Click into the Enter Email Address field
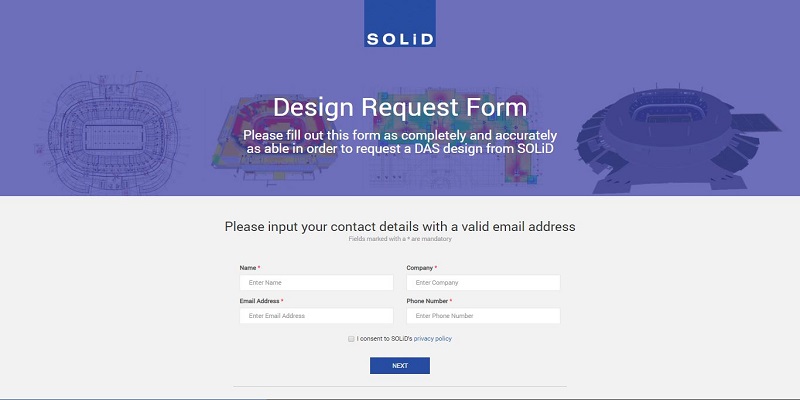800x400 pixels. coord(316,316)
